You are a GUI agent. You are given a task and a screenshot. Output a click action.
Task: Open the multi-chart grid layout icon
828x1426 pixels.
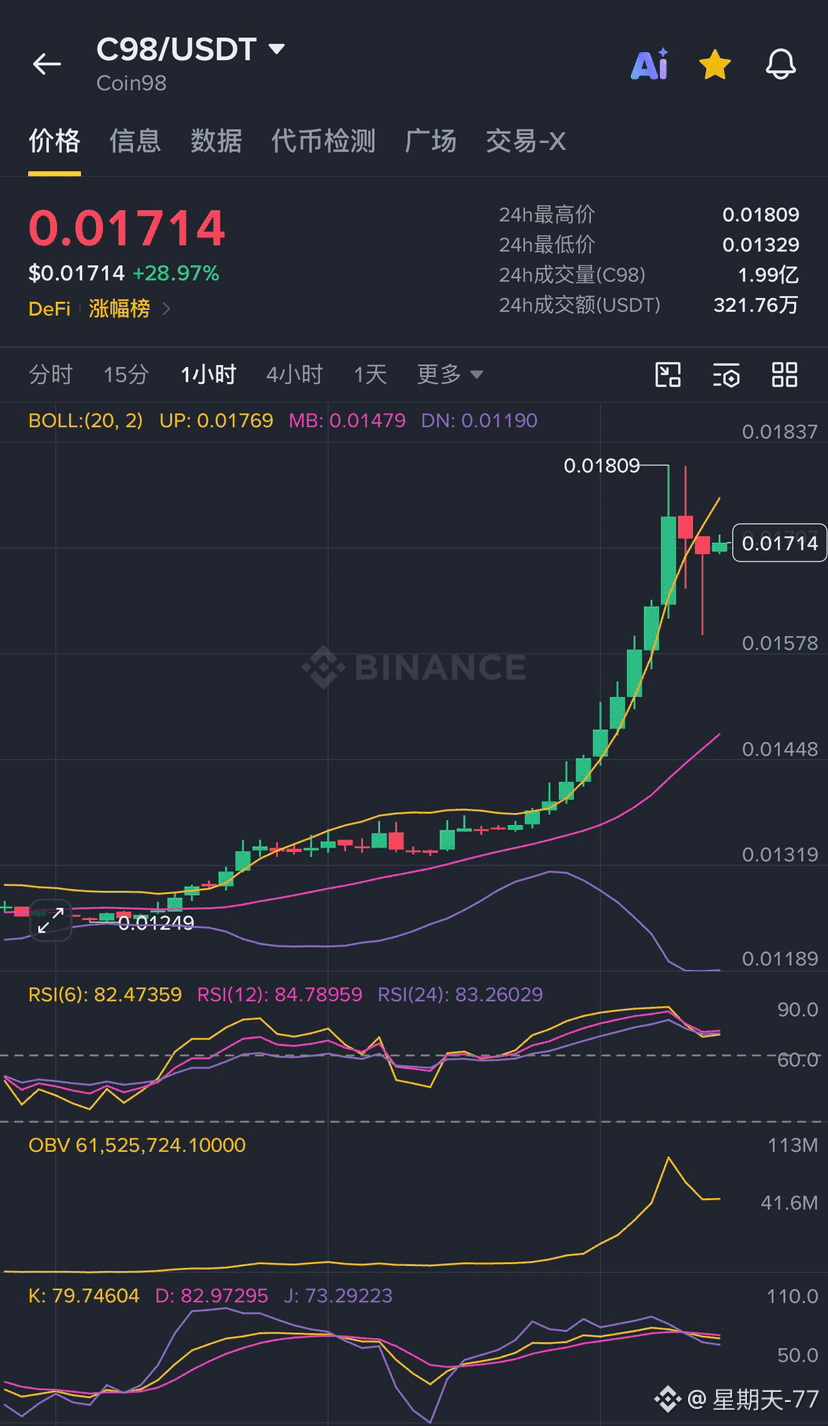click(x=785, y=375)
